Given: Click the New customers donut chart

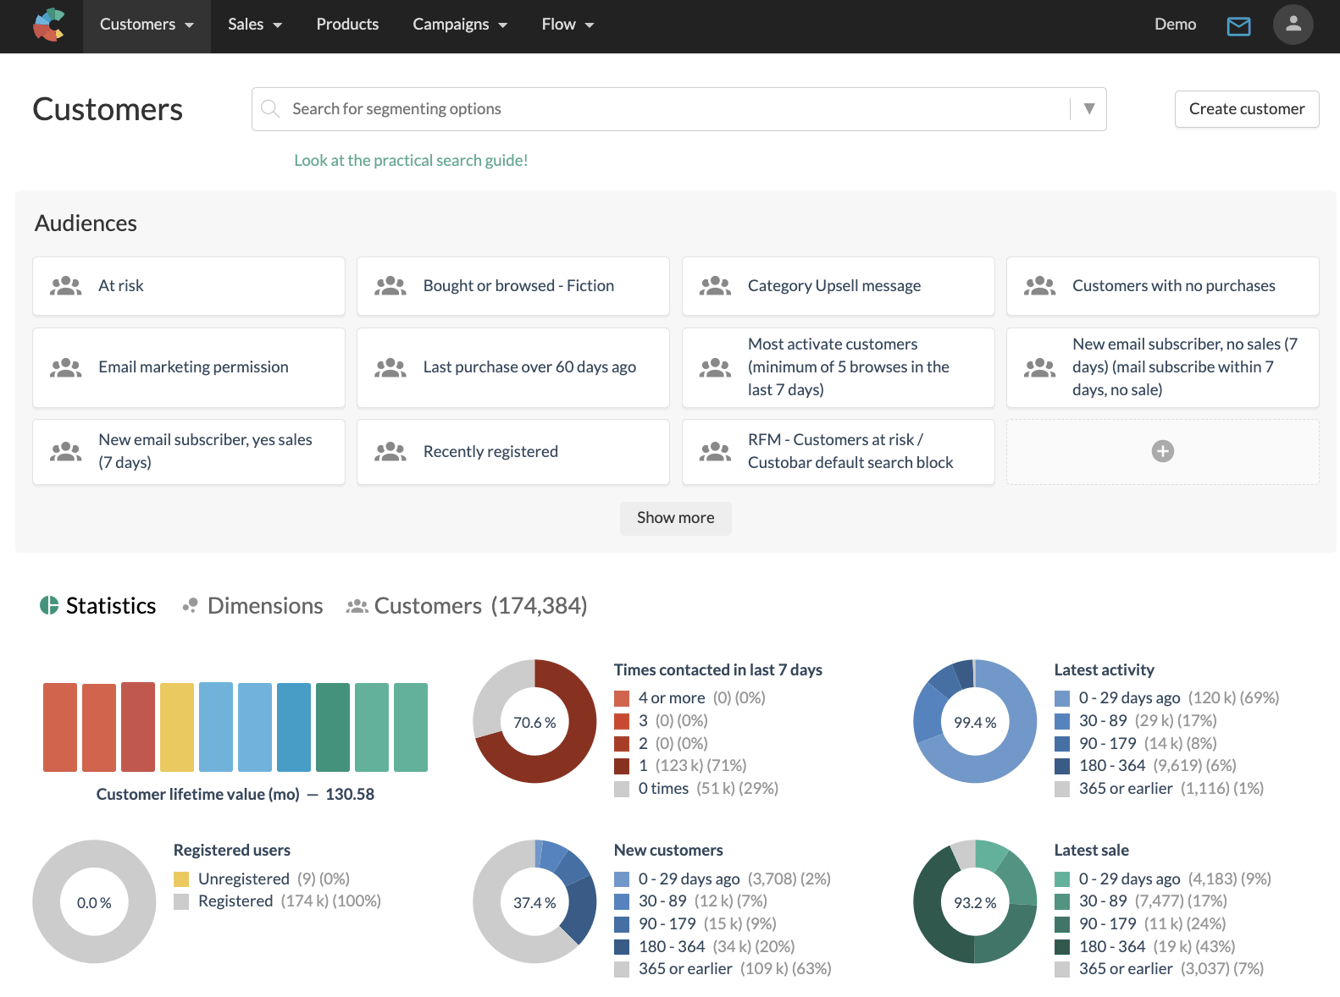Looking at the screenshot, I should (535, 902).
